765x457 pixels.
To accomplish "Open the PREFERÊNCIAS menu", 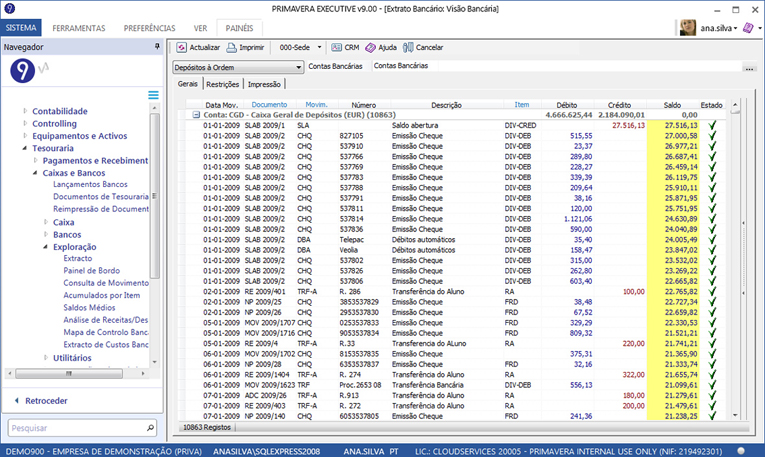I will coord(149,28).
